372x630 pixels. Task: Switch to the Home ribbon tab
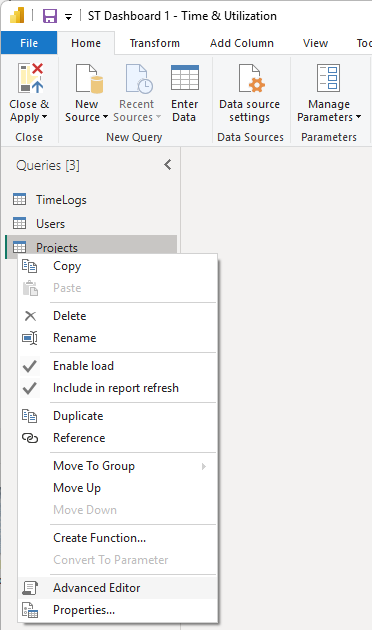tap(86, 43)
